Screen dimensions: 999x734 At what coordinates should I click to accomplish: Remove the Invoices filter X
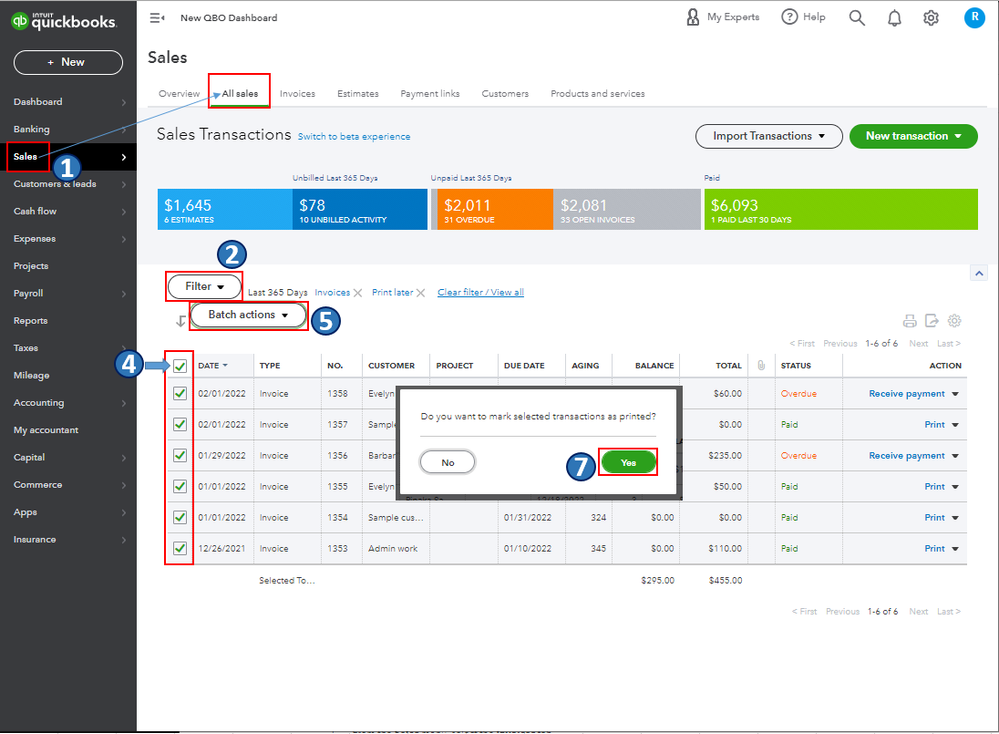click(x=358, y=292)
